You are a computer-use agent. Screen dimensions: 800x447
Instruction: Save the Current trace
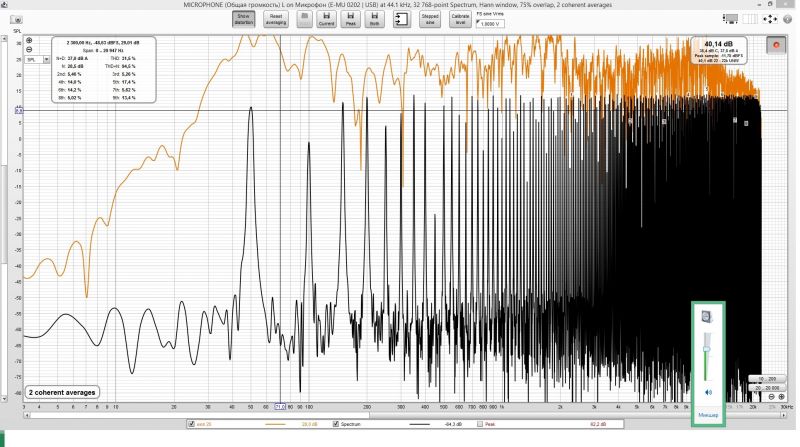[326, 19]
